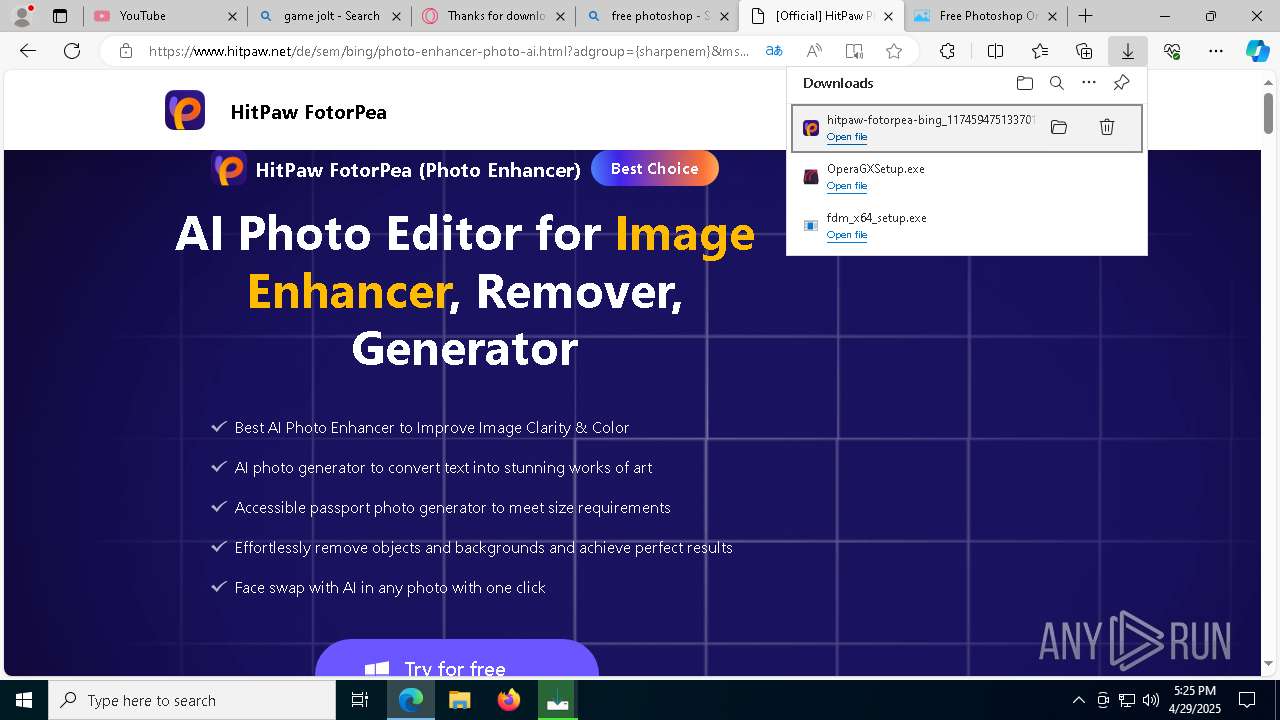Close the YouTube tab
The width and height of the screenshot is (1280, 720).
click(x=232, y=16)
